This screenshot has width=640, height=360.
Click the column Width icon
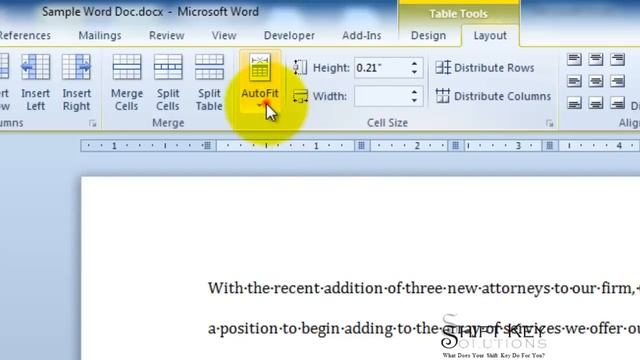pyautogui.click(x=300, y=96)
